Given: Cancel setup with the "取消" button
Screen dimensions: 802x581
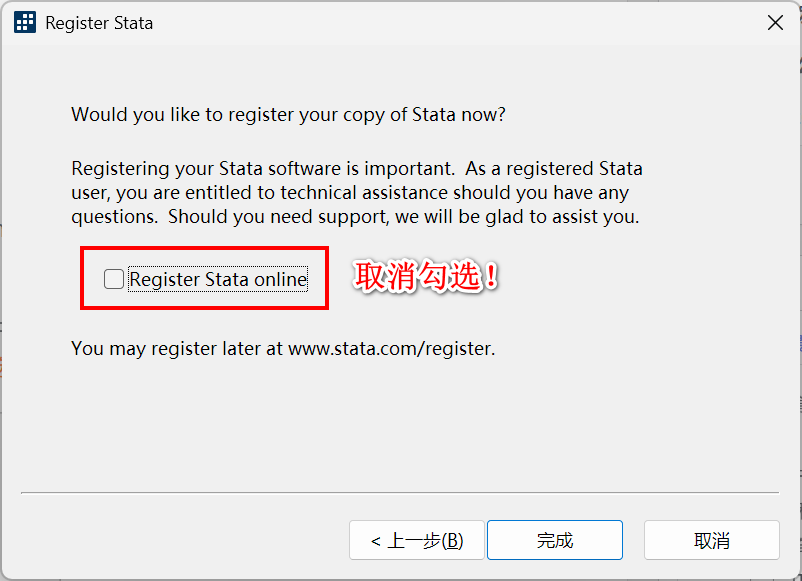Looking at the screenshot, I should (x=711, y=540).
